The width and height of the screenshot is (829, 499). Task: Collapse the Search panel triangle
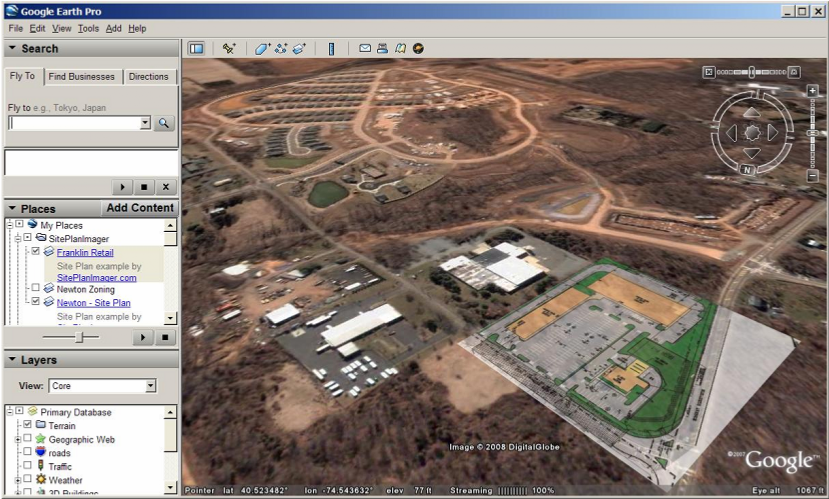pos(12,48)
